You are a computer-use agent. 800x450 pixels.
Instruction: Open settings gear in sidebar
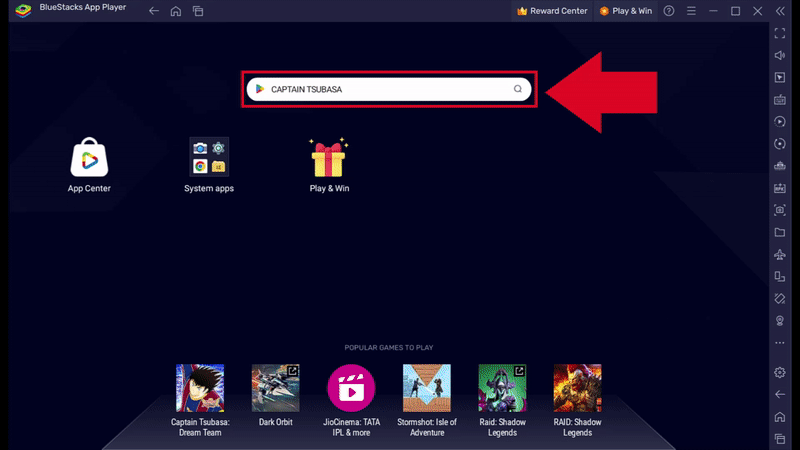(780, 372)
